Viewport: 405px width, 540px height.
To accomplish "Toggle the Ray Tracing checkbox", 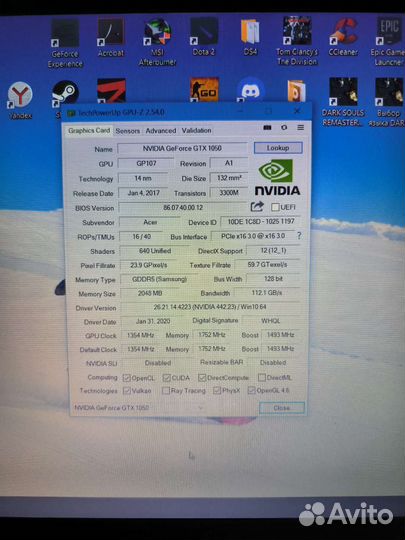I will click(x=166, y=391).
